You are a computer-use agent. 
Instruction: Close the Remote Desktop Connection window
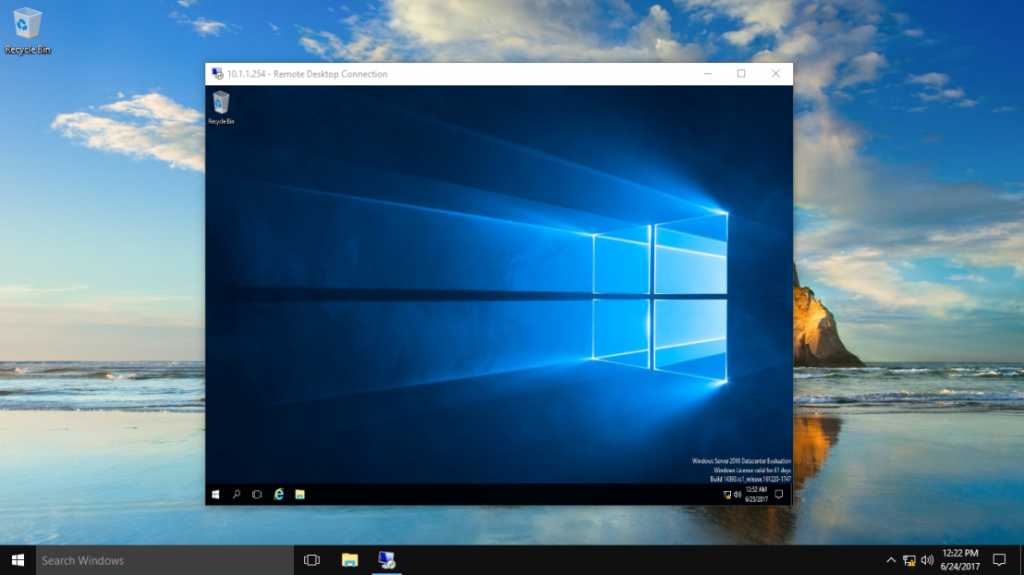pos(776,74)
